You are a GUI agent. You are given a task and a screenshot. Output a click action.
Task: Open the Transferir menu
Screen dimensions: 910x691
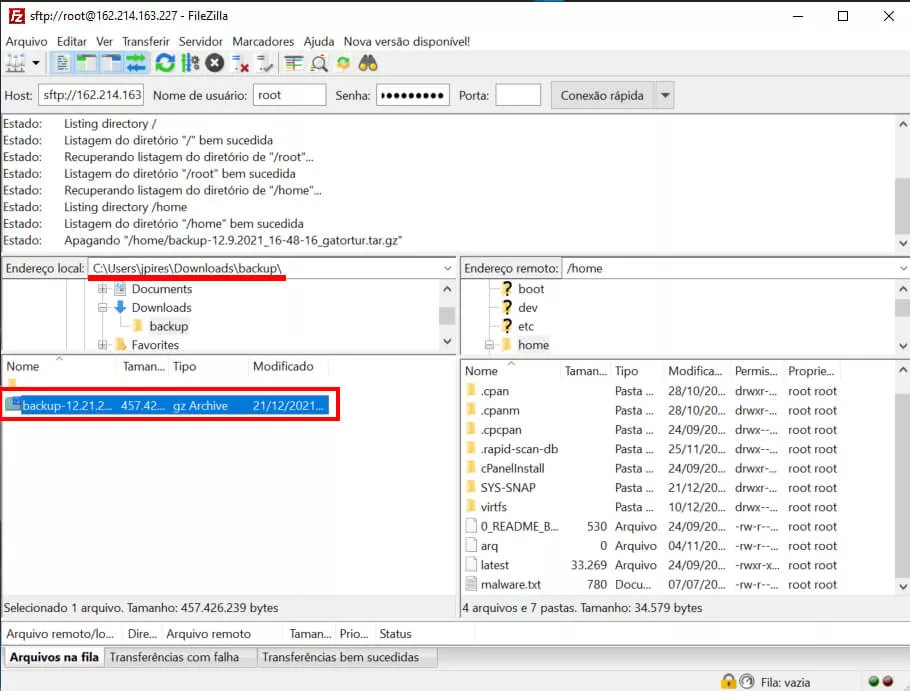(x=146, y=41)
